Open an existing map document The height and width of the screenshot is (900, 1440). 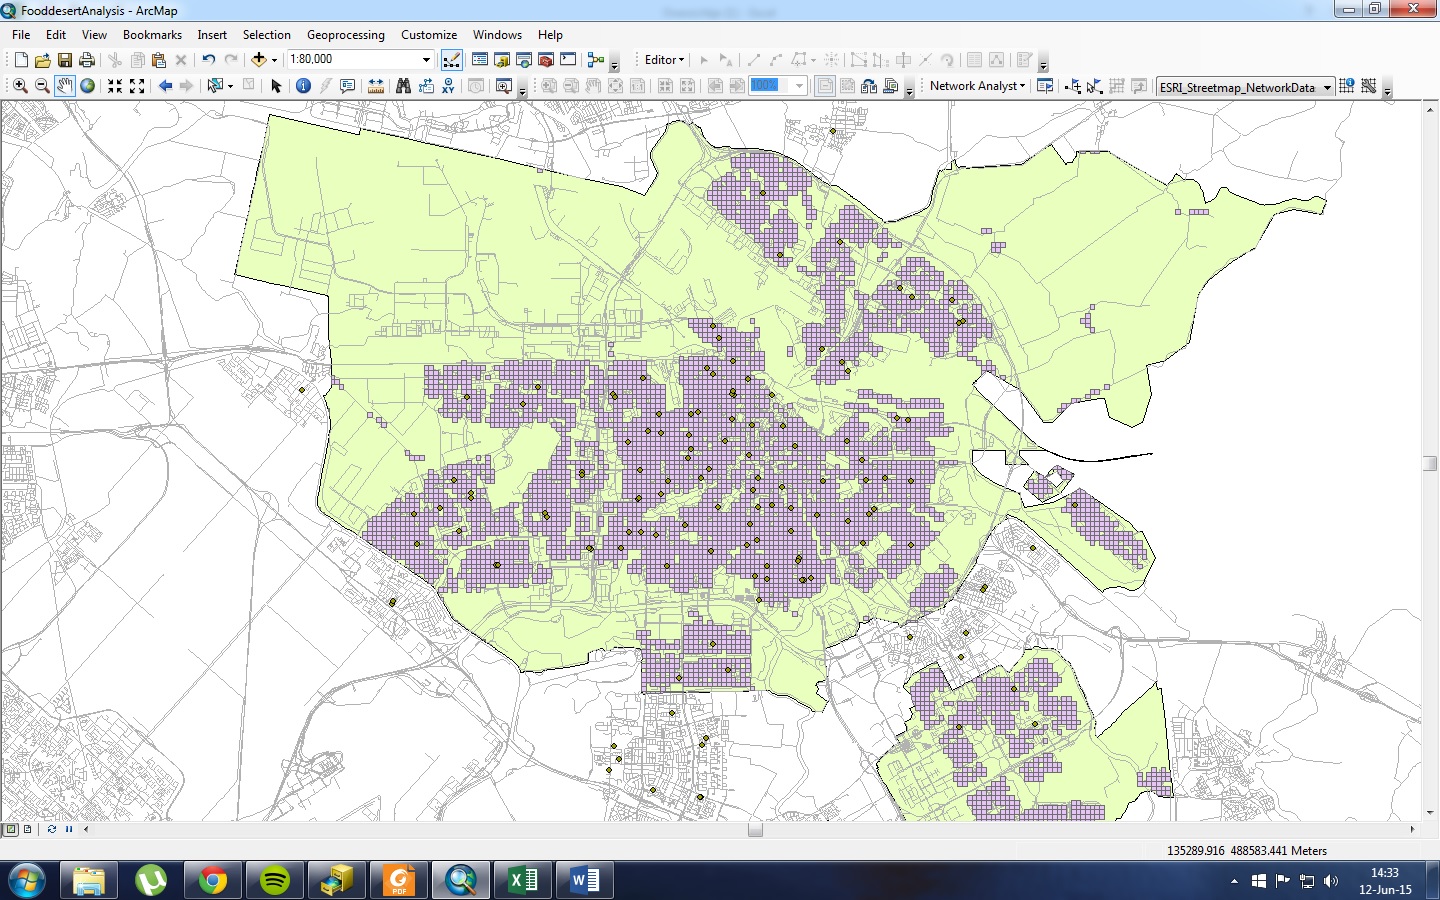pyautogui.click(x=43, y=60)
